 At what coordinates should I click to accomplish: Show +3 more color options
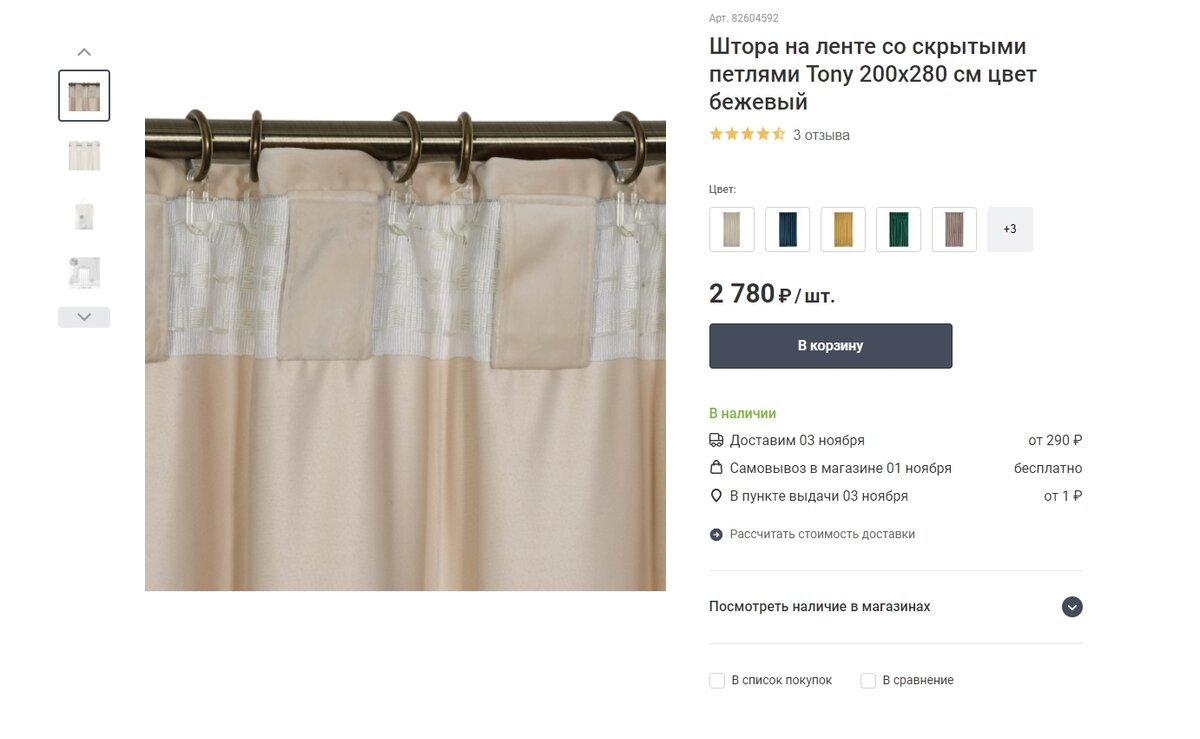[x=1010, y=229]
